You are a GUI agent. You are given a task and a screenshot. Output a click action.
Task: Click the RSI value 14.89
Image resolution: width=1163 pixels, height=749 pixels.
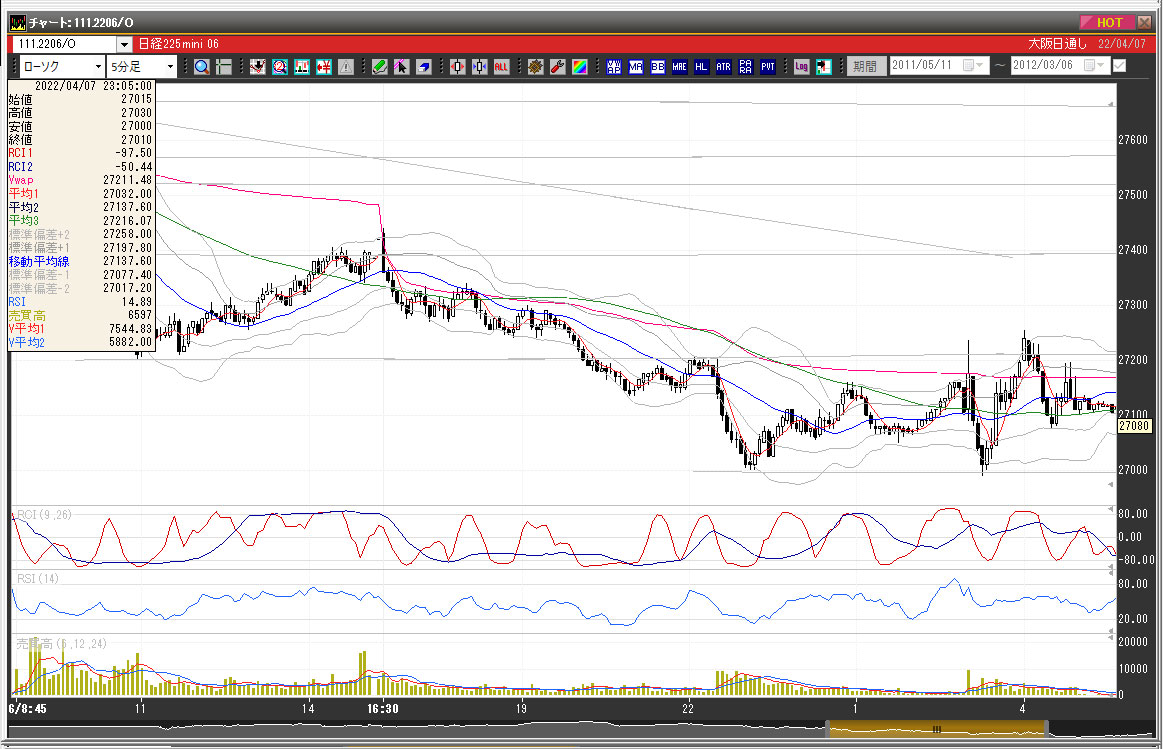click(x=137, y=302)
